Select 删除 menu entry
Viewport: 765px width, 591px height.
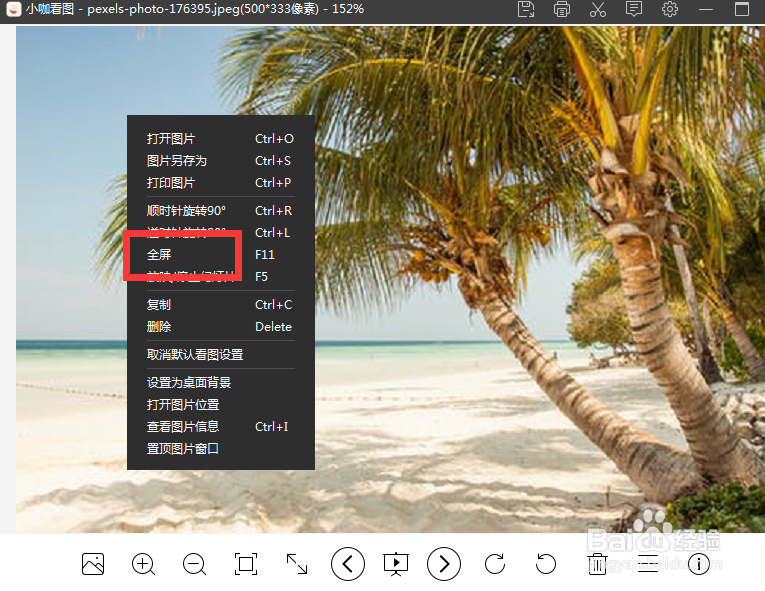[221, 326]
